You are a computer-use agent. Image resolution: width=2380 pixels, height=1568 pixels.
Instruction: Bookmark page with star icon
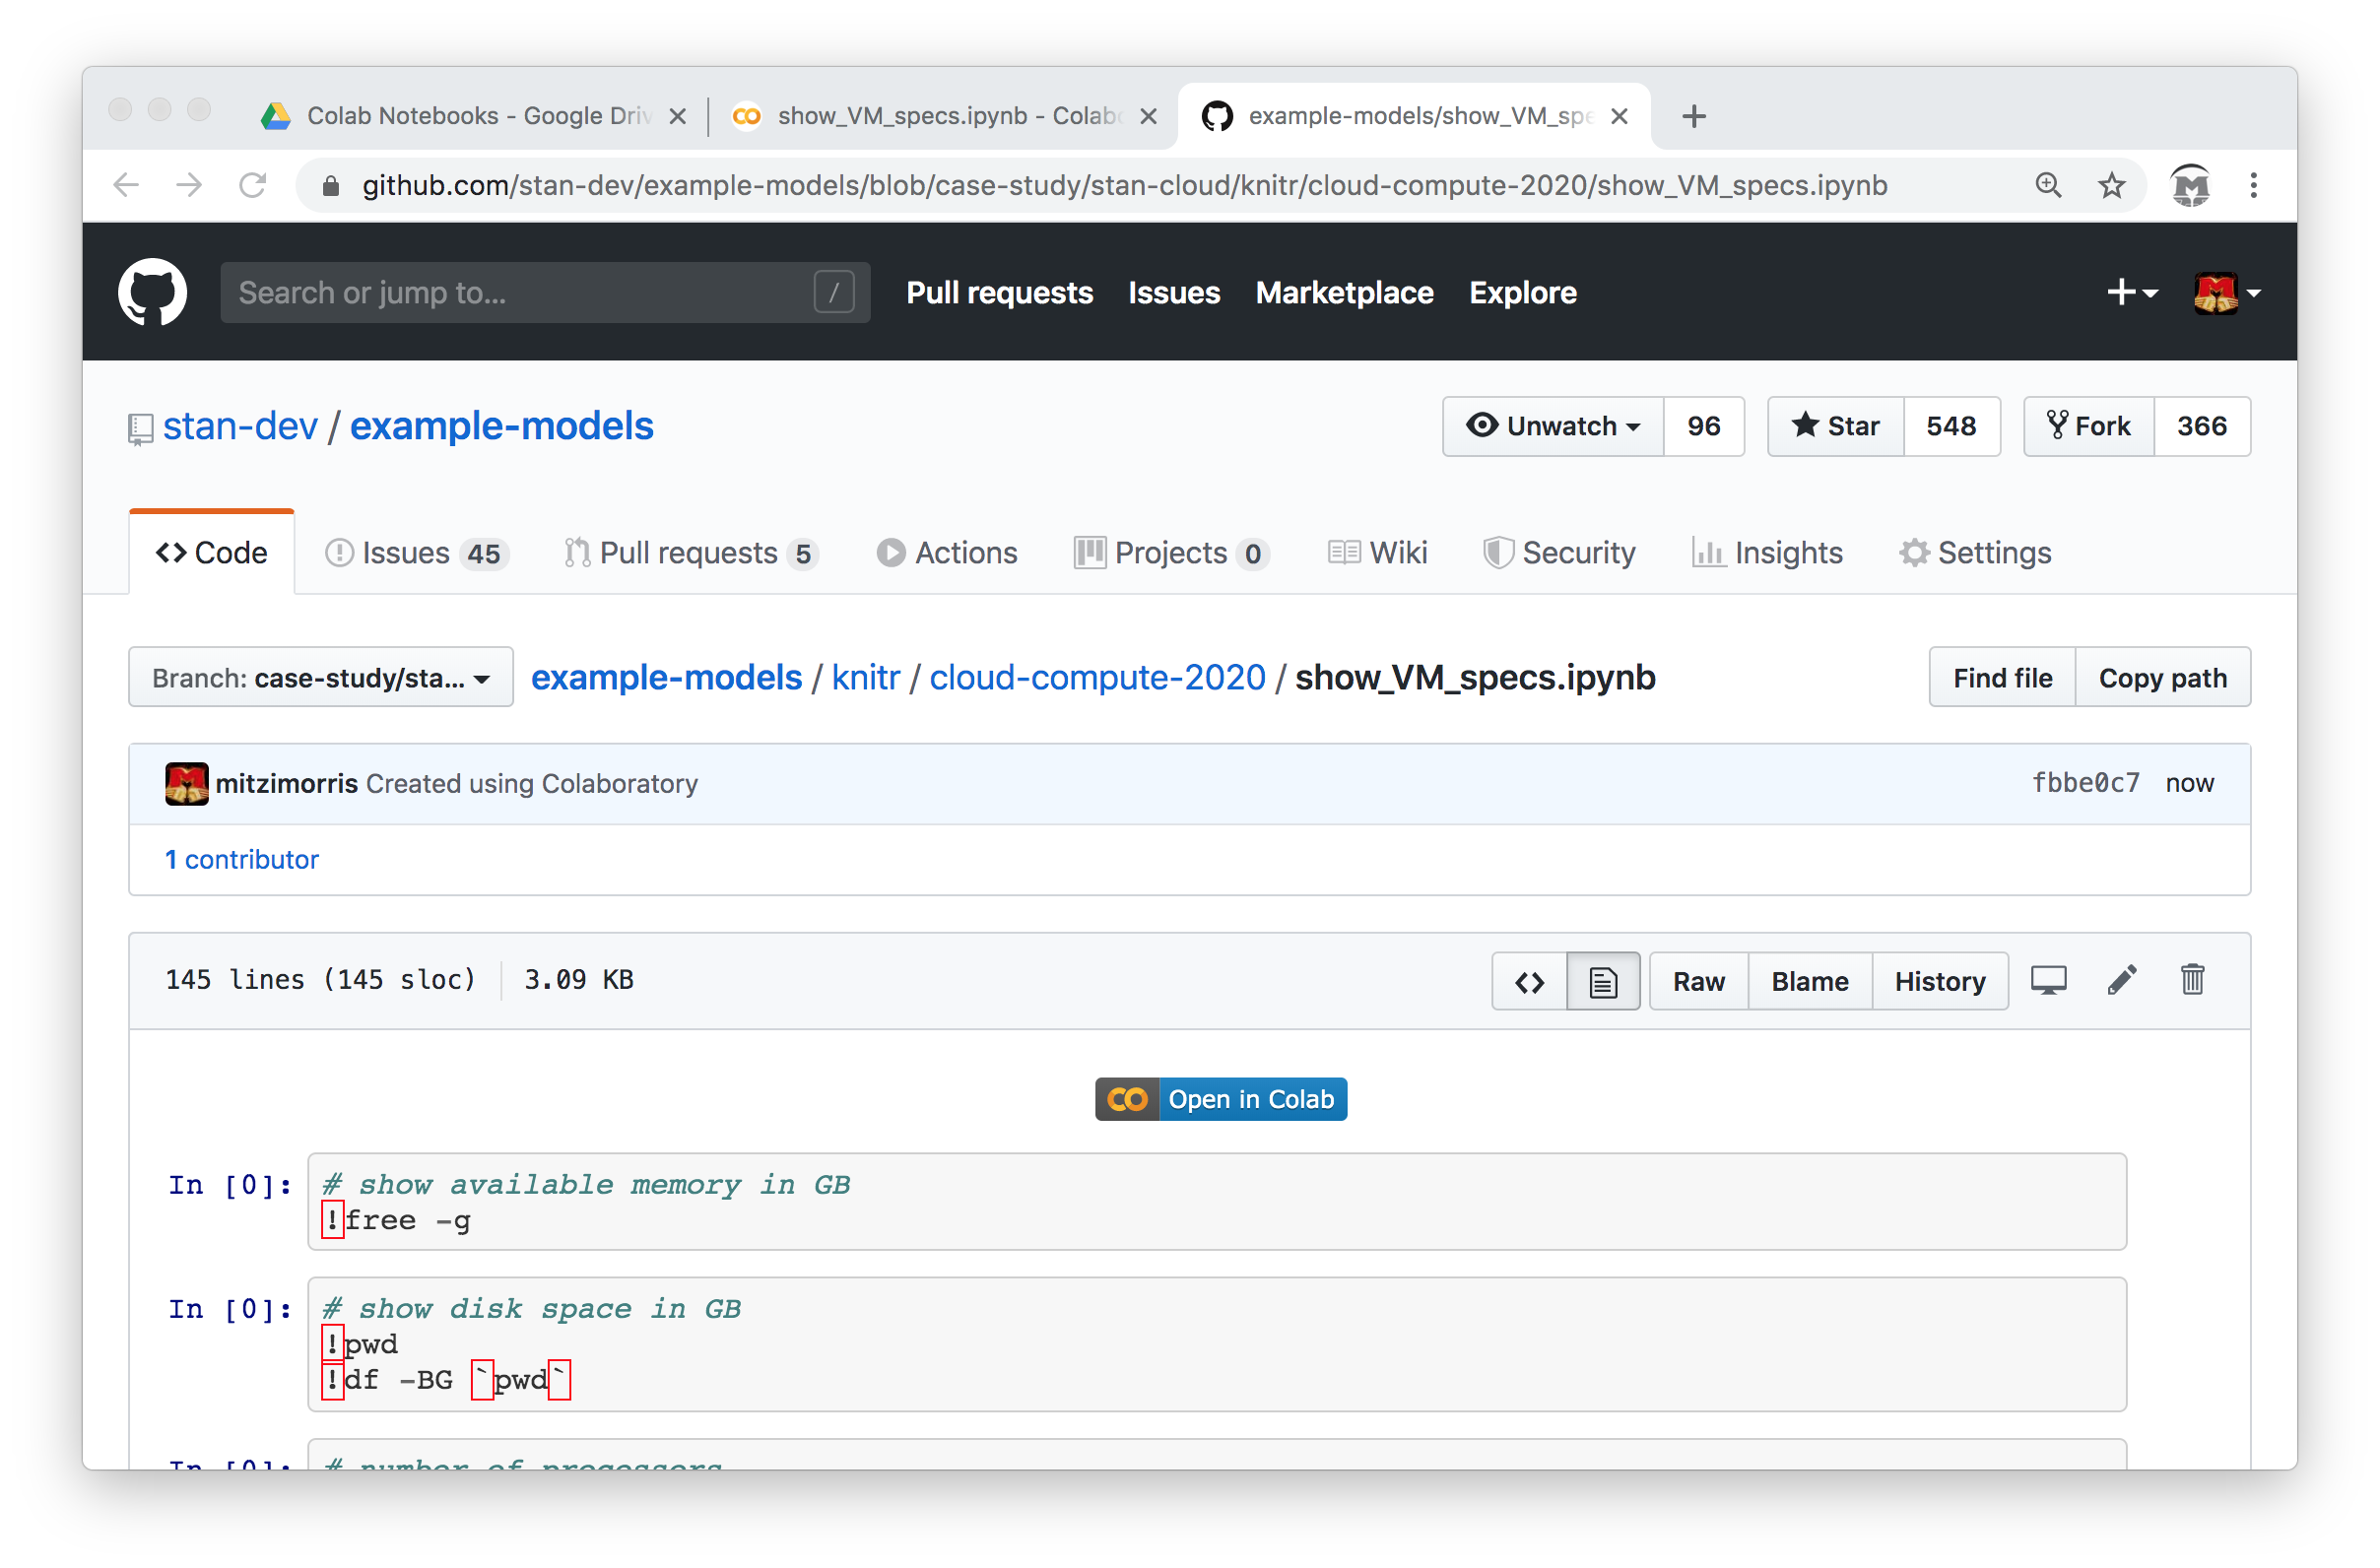(2111, 185)
